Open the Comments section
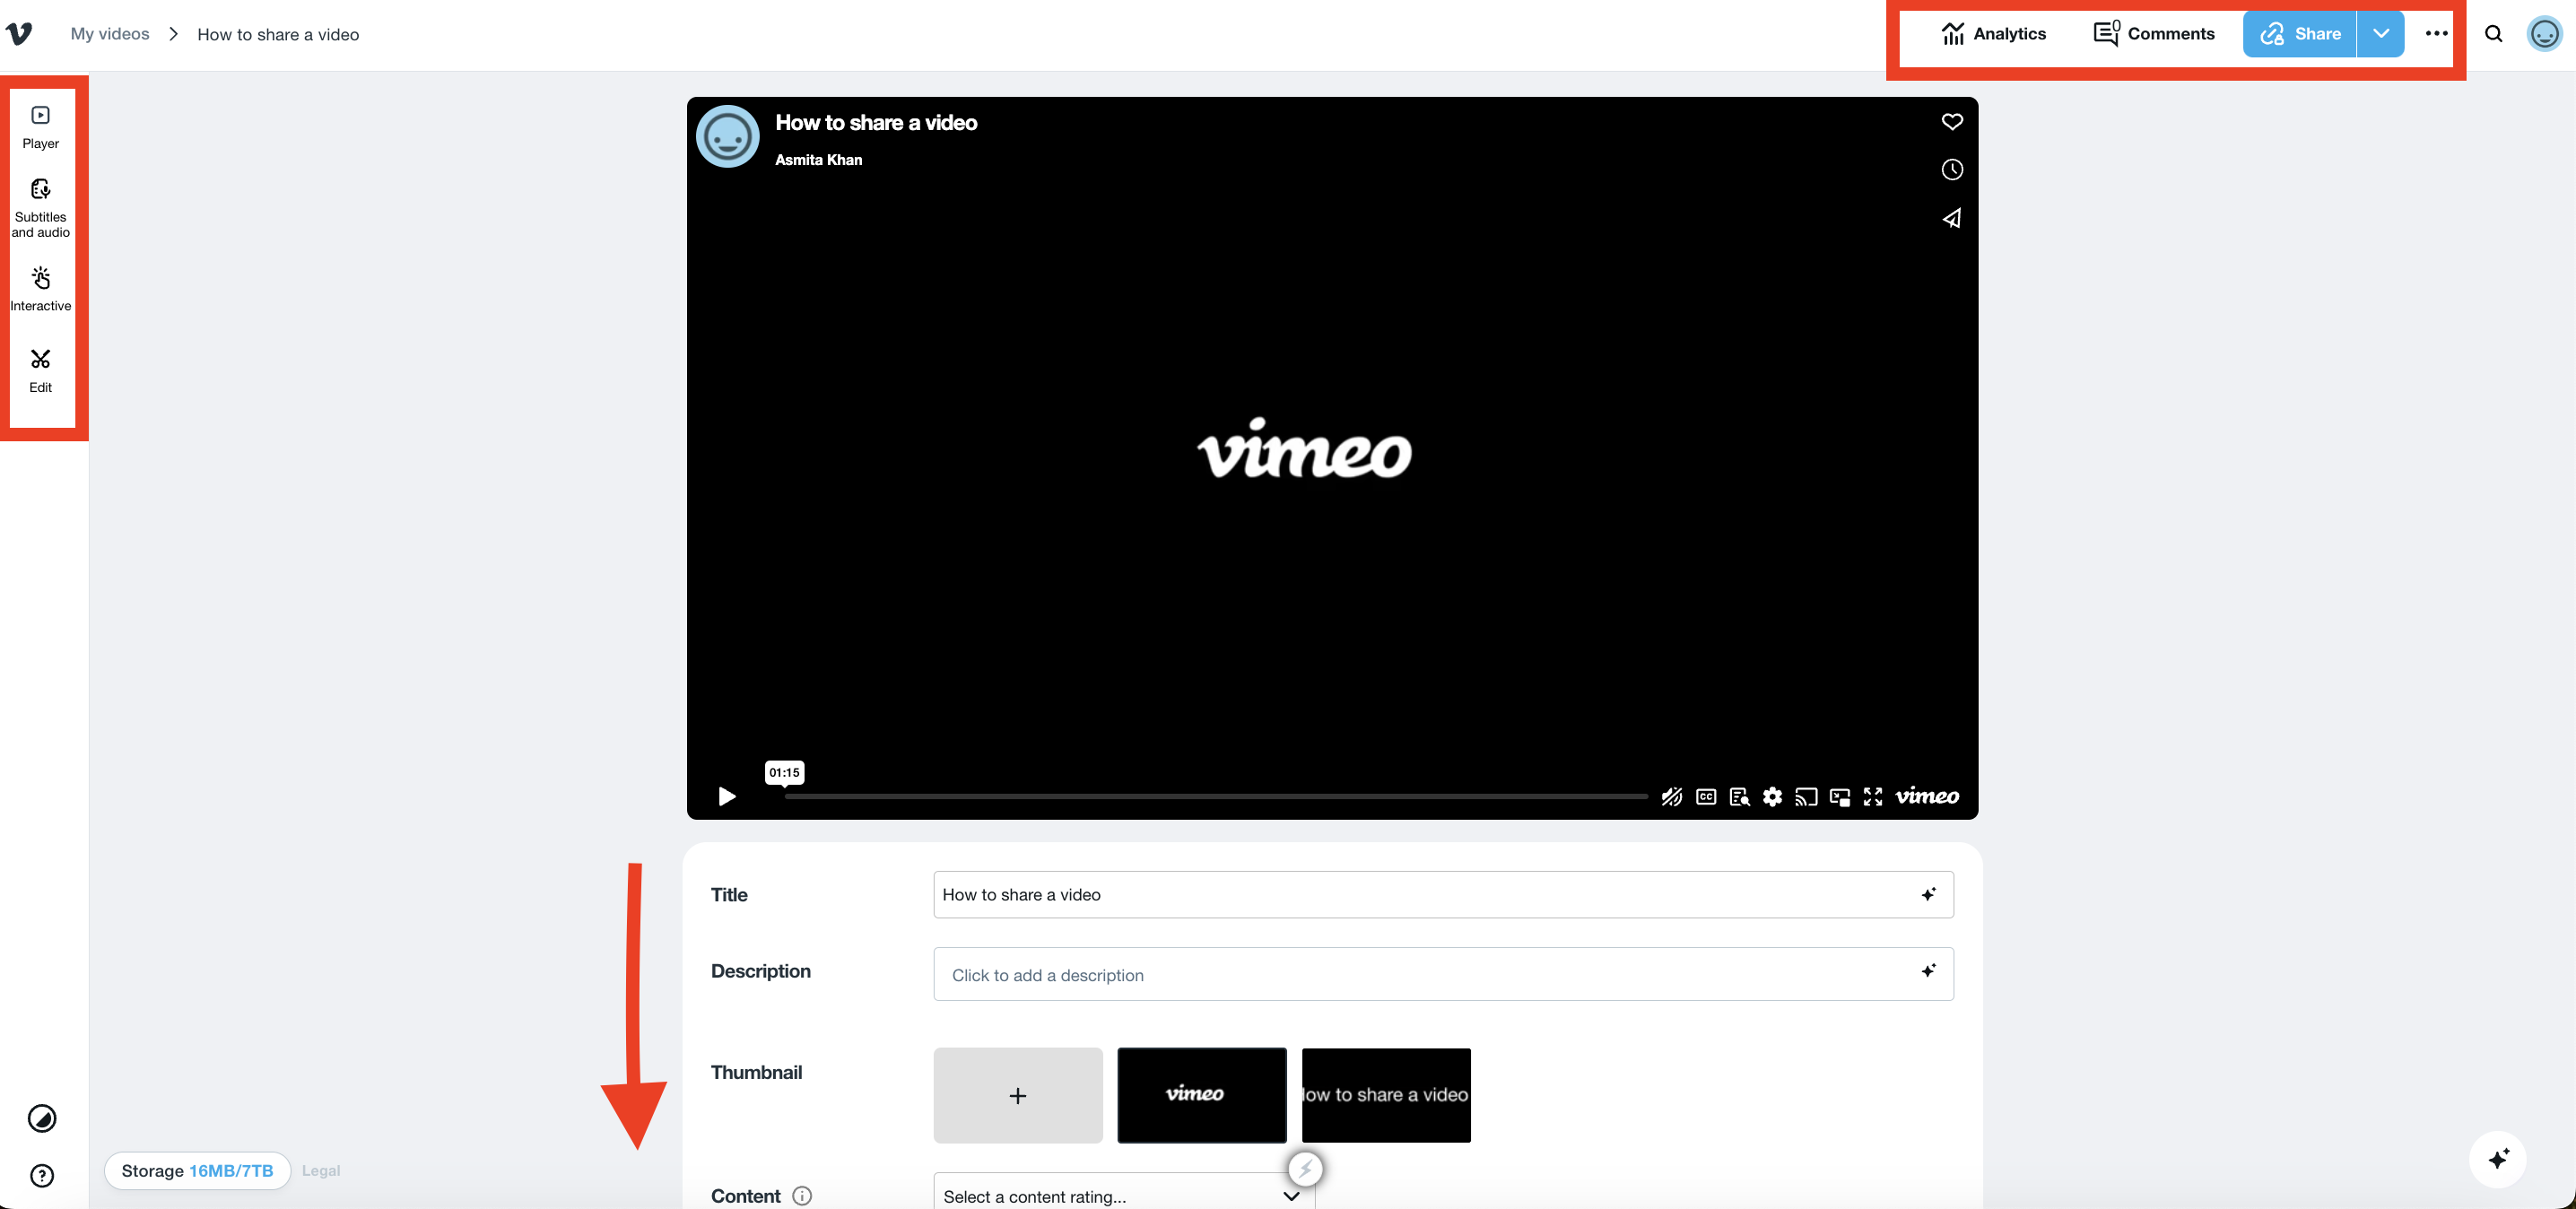The image size is (2576, 1209). 2154,34
